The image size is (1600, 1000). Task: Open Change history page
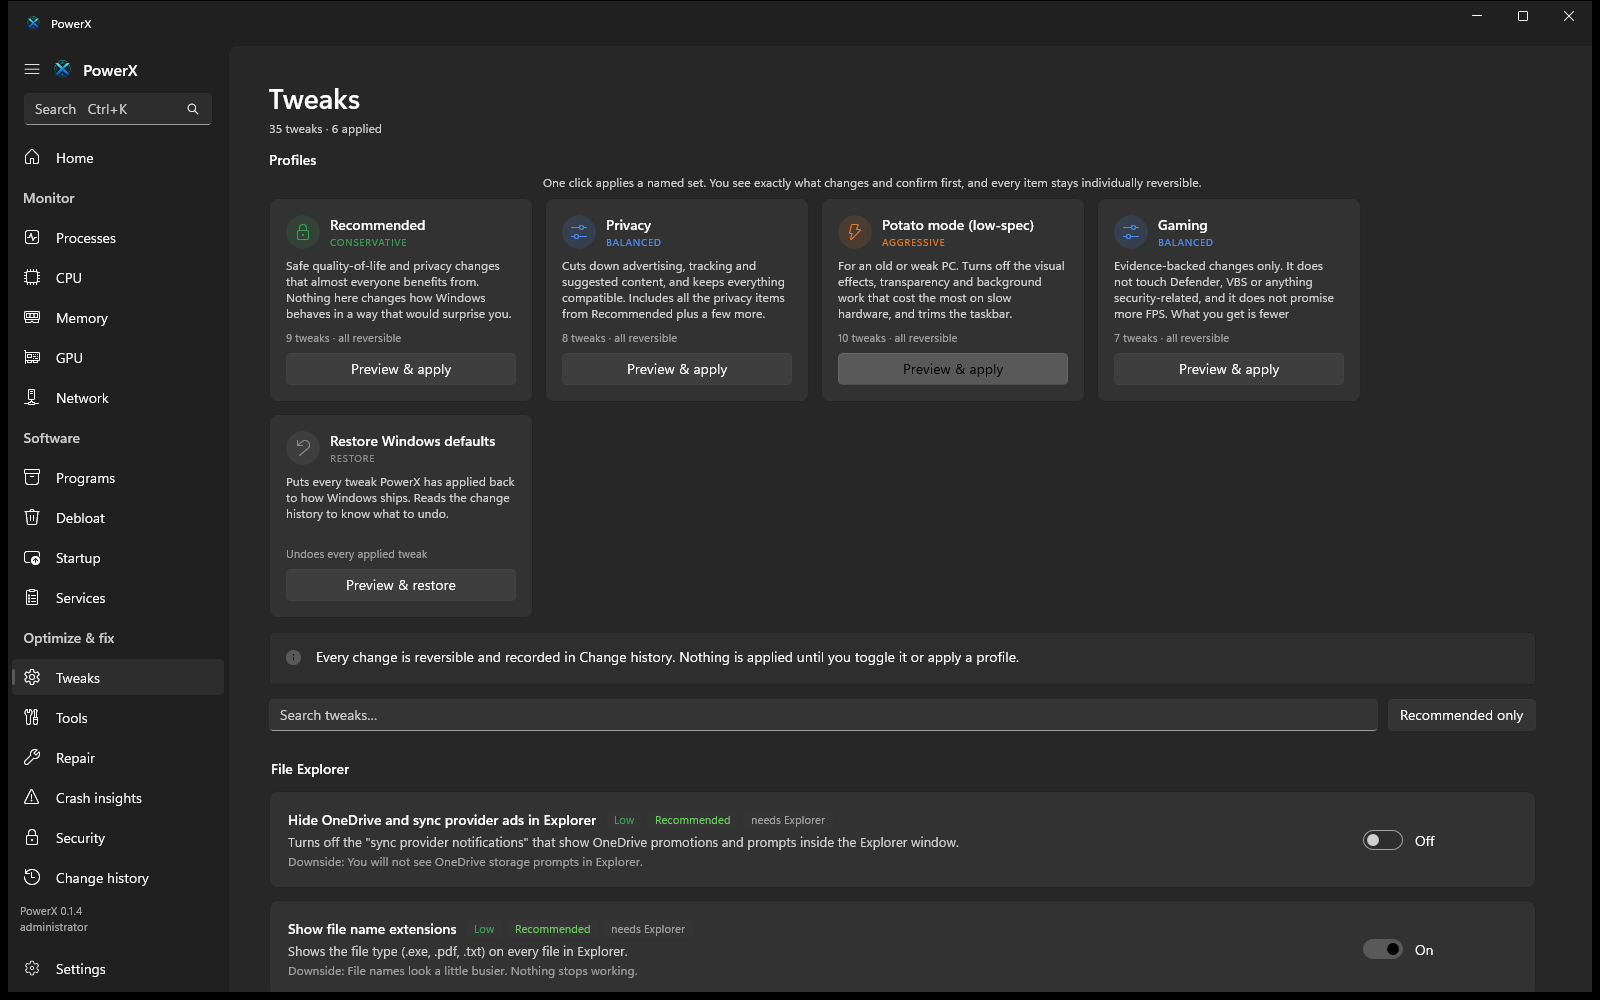118,878
